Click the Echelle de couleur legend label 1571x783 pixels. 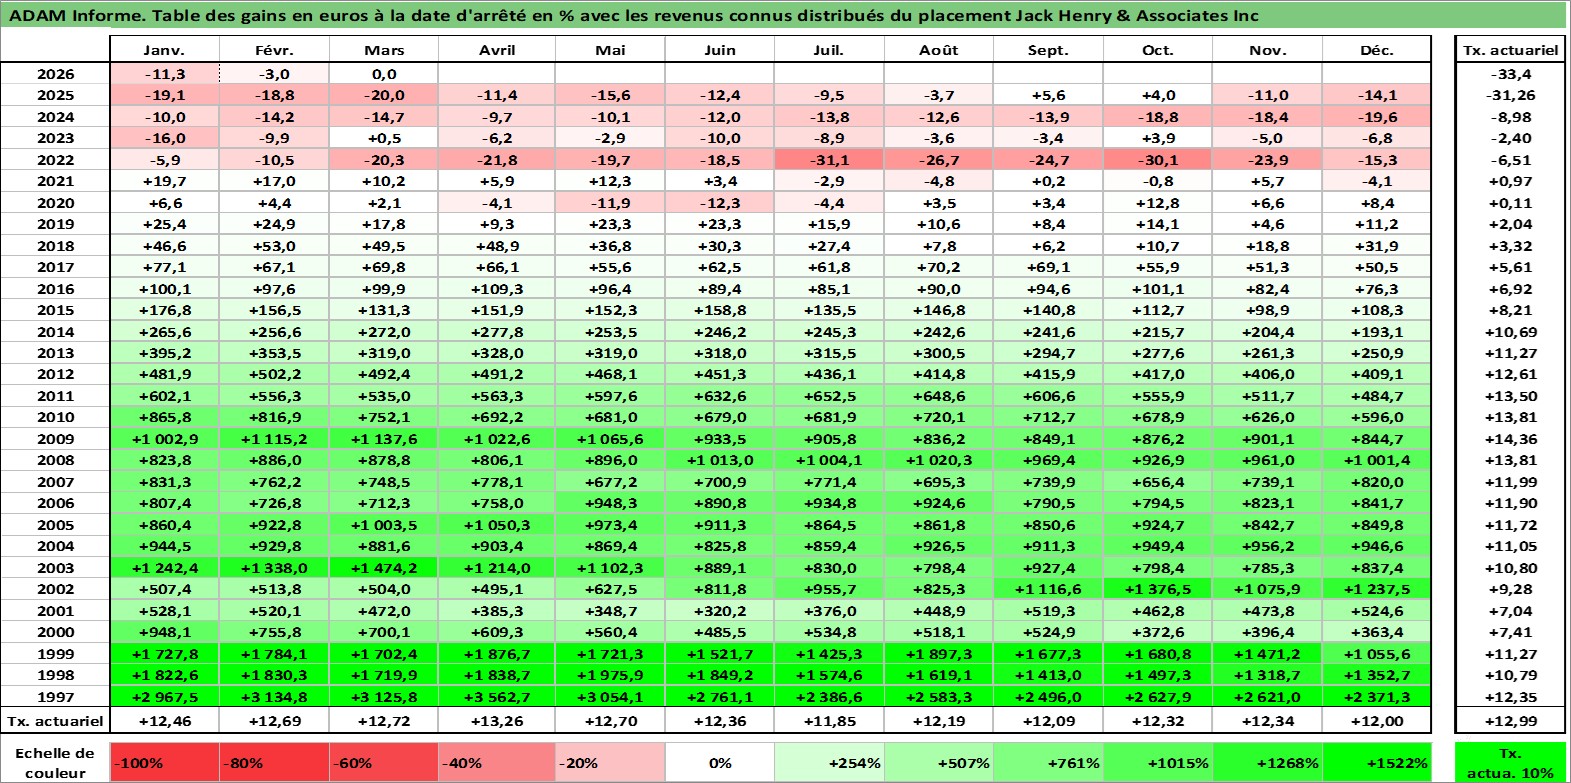pyautogui.click(x=55, y=763)
